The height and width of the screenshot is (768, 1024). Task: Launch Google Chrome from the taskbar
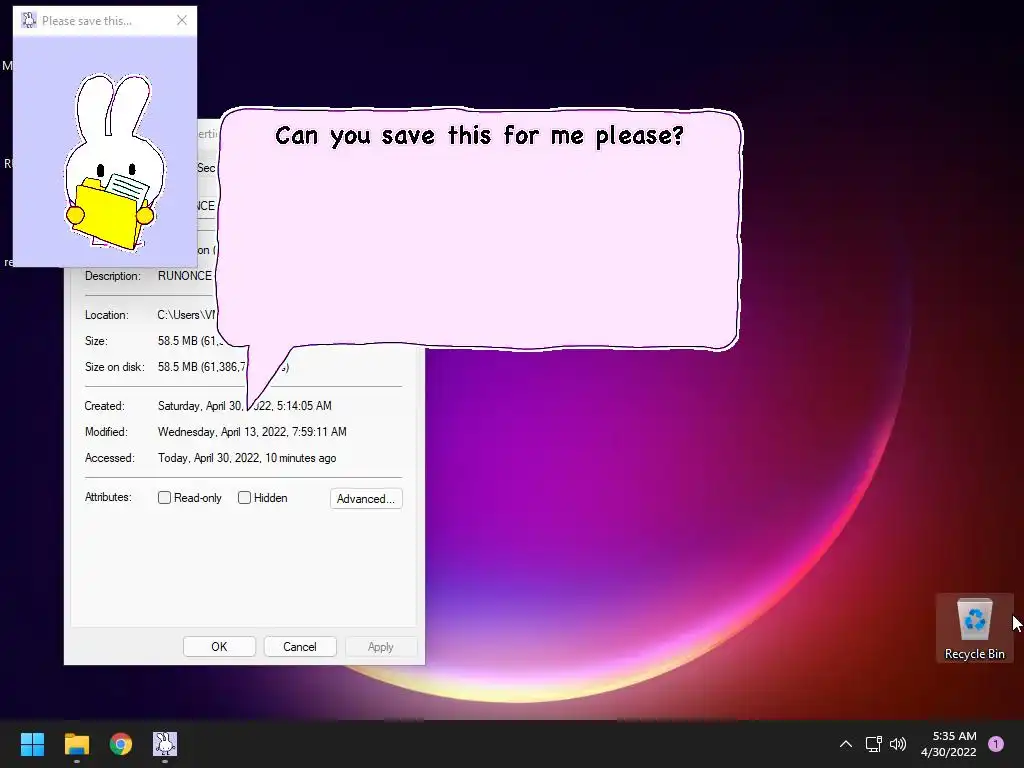(121, 743)
